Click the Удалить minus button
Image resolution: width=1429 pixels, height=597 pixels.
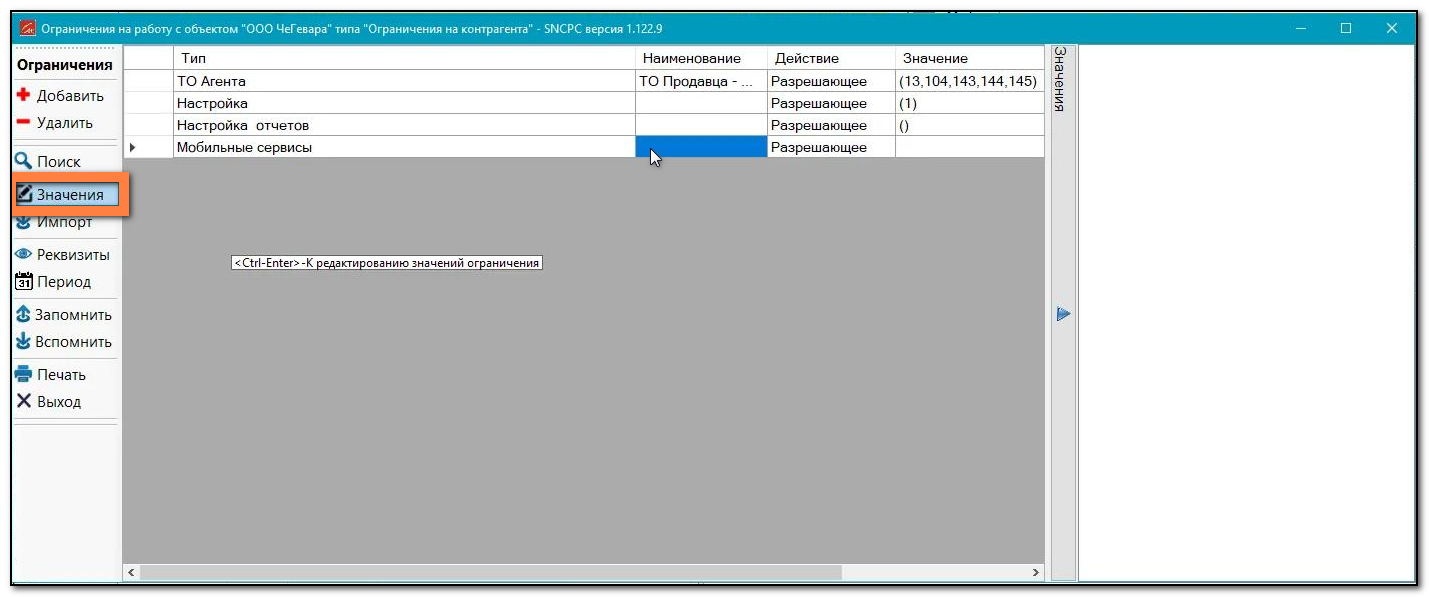56,123
